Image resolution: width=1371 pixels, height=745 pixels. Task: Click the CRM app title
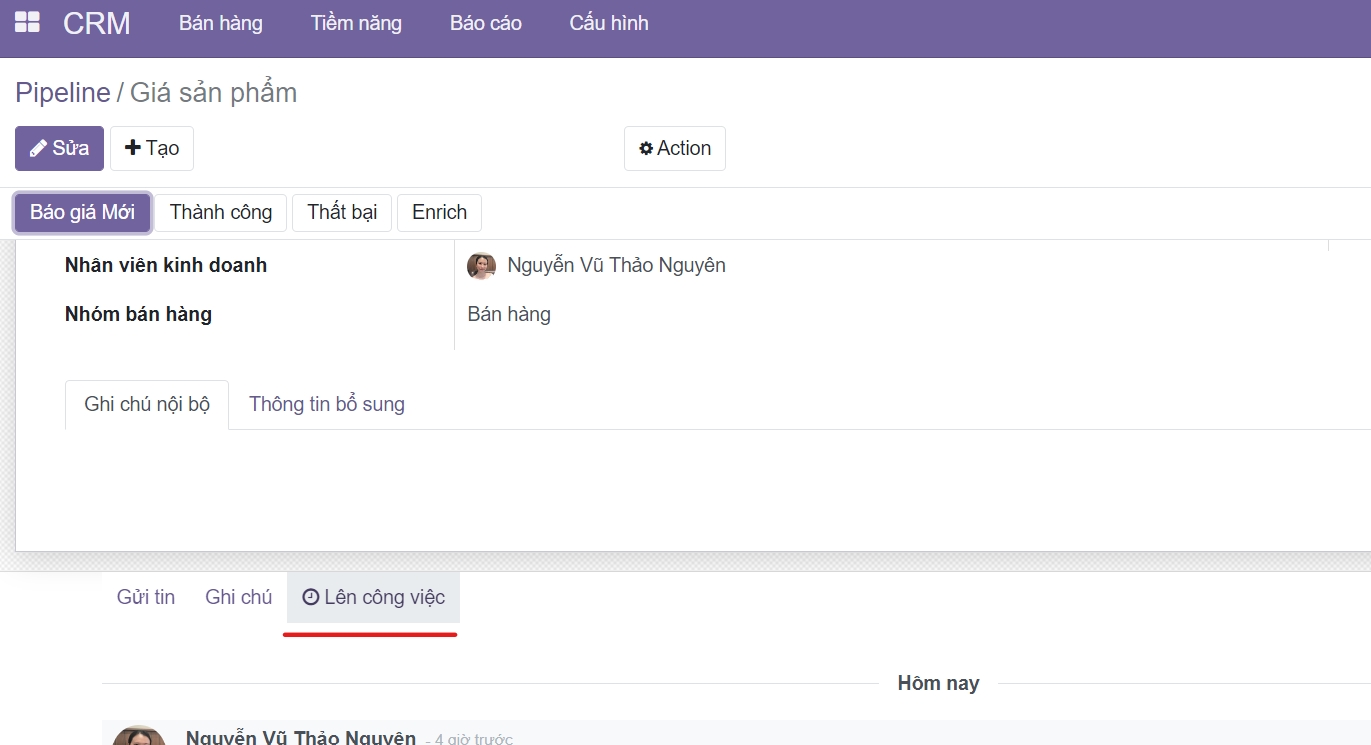[x=97, y=23]
